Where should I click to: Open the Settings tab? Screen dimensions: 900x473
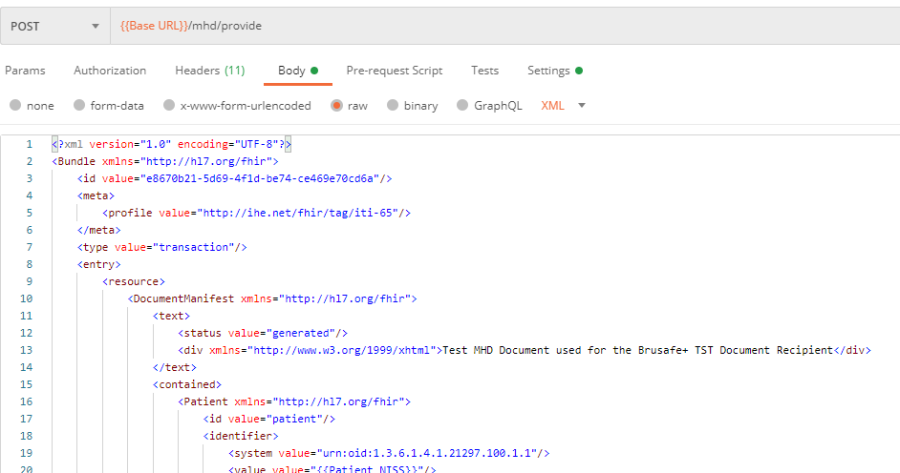click(x=548, y=71)
